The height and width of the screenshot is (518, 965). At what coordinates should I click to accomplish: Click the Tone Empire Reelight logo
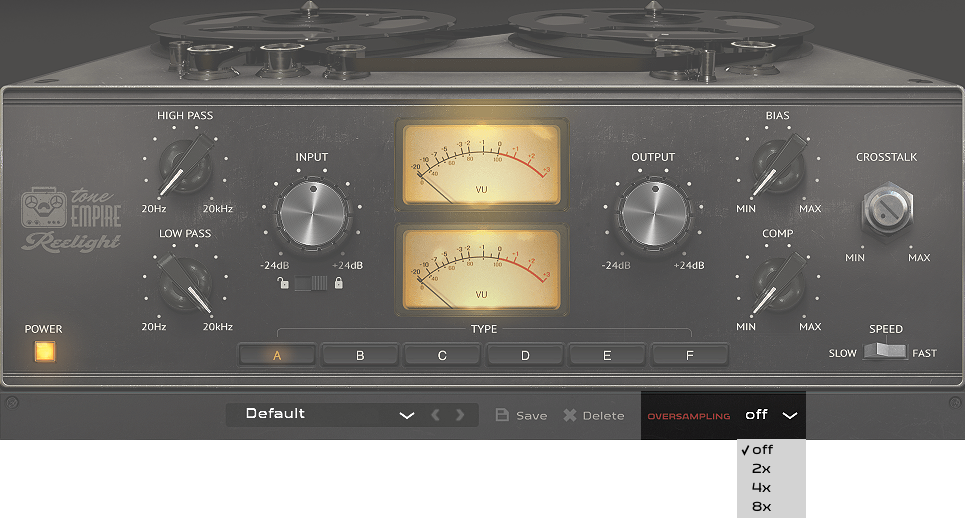pos(71,218)
